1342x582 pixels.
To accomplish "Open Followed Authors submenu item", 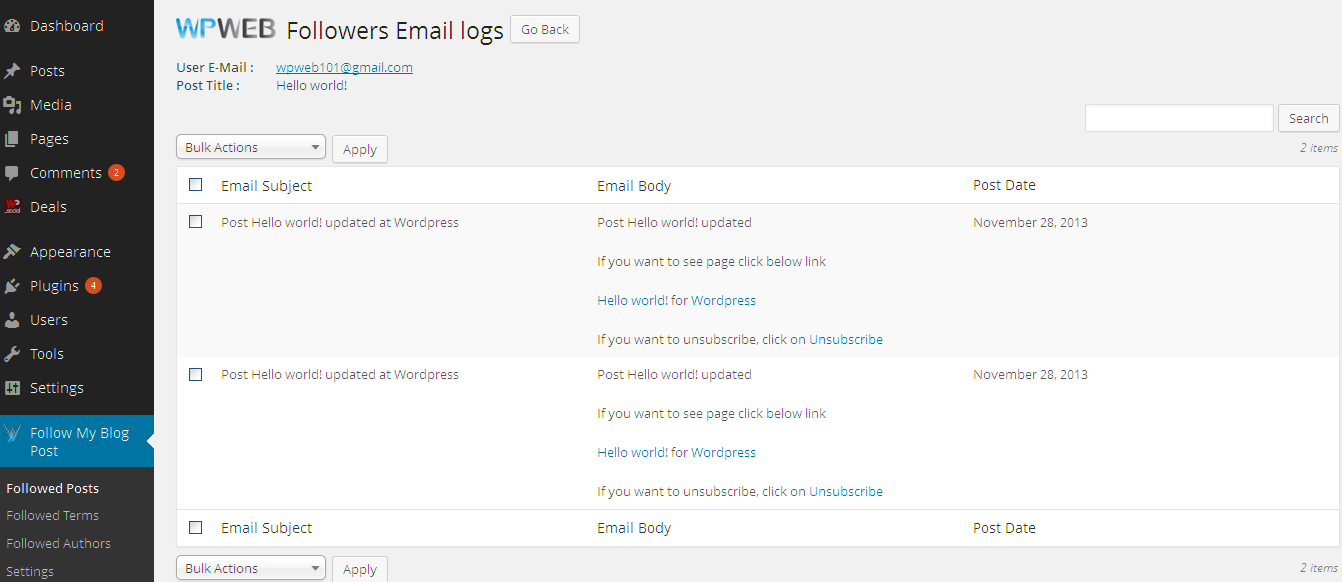I will (59, 543).
